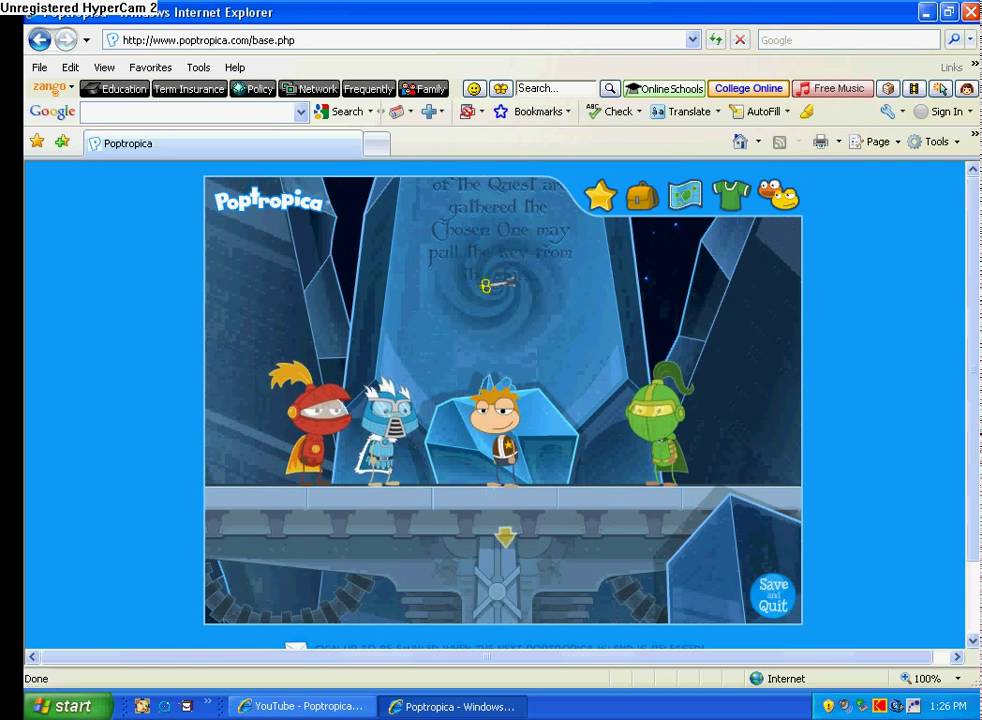Select the Poptropica browser tab
Screen dimensions: 982x720
(x=223, y=143)
